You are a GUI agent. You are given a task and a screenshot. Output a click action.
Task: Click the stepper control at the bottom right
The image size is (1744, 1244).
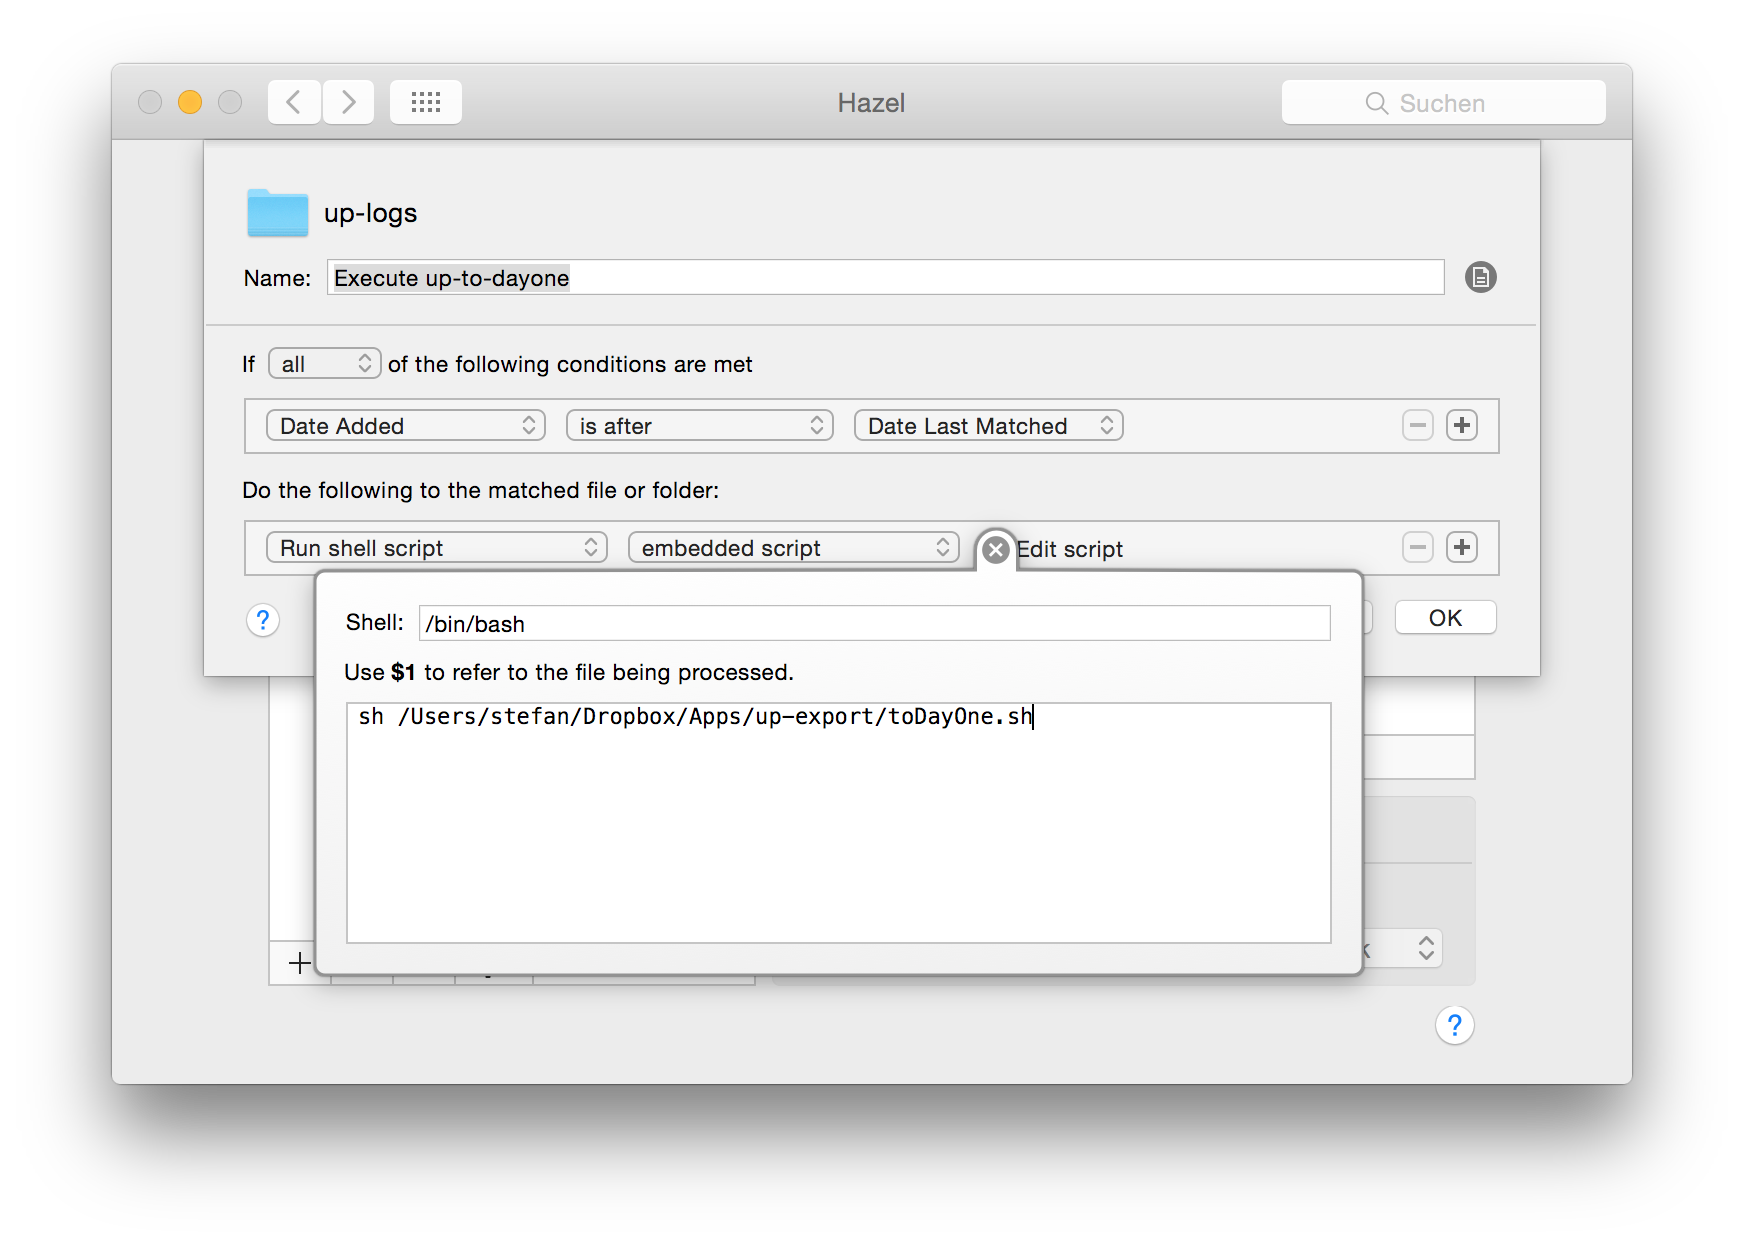[1424, 948]
